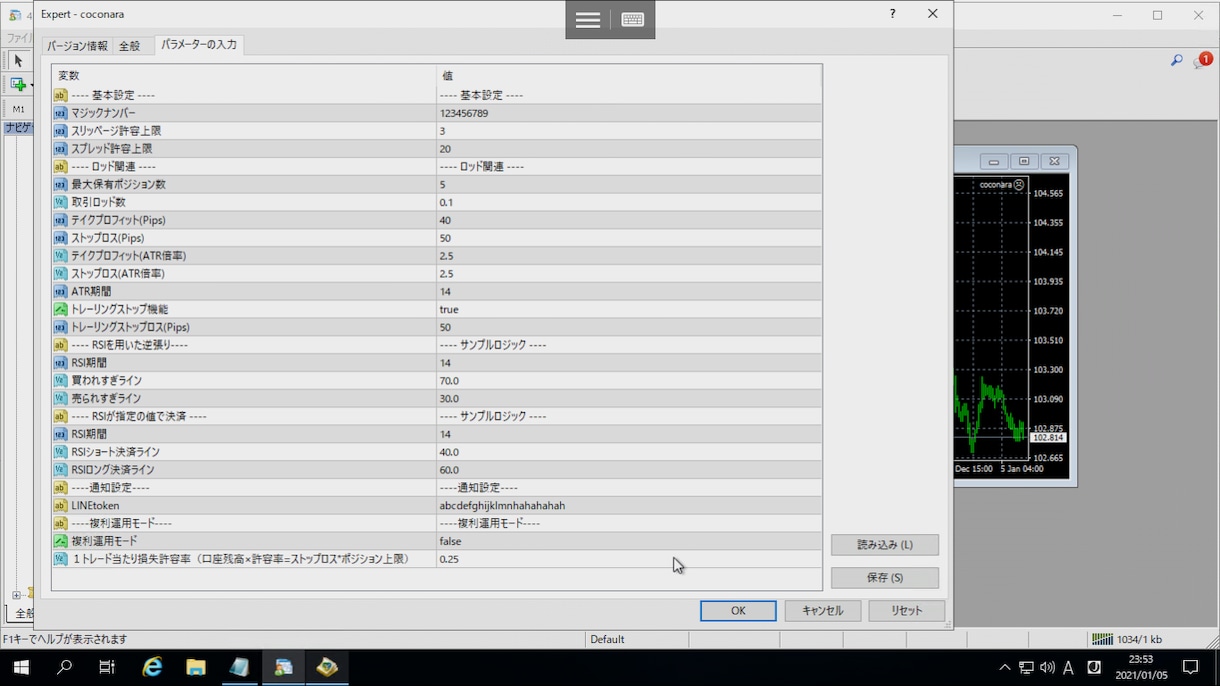Screen dimensions: 1220x686
Task: Click the 保存 (S) button
Action: click(x=885, y=578)
